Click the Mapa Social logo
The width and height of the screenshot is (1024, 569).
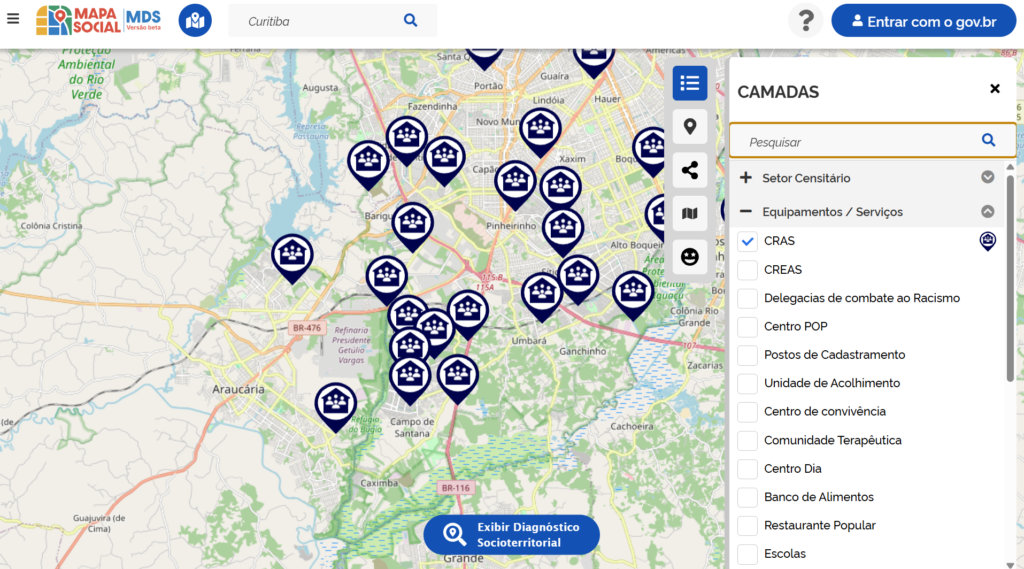pyautogui.click(x=98, y=20)
